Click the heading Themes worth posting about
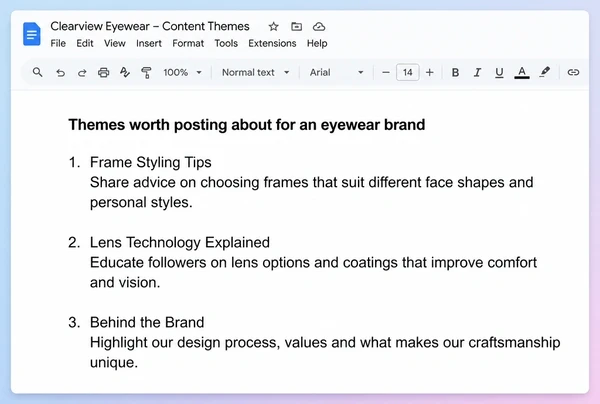 click(x=247, y=125)
